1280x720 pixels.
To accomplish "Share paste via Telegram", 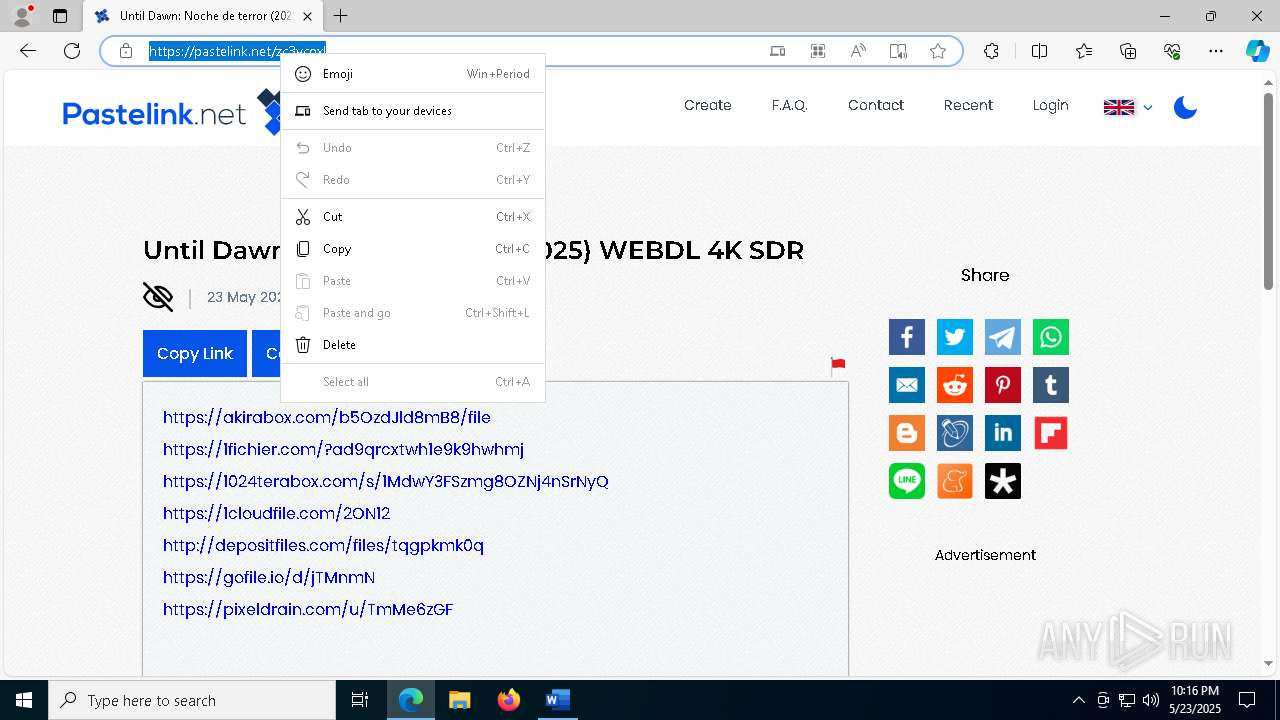I will click(x=1003, y=337).
